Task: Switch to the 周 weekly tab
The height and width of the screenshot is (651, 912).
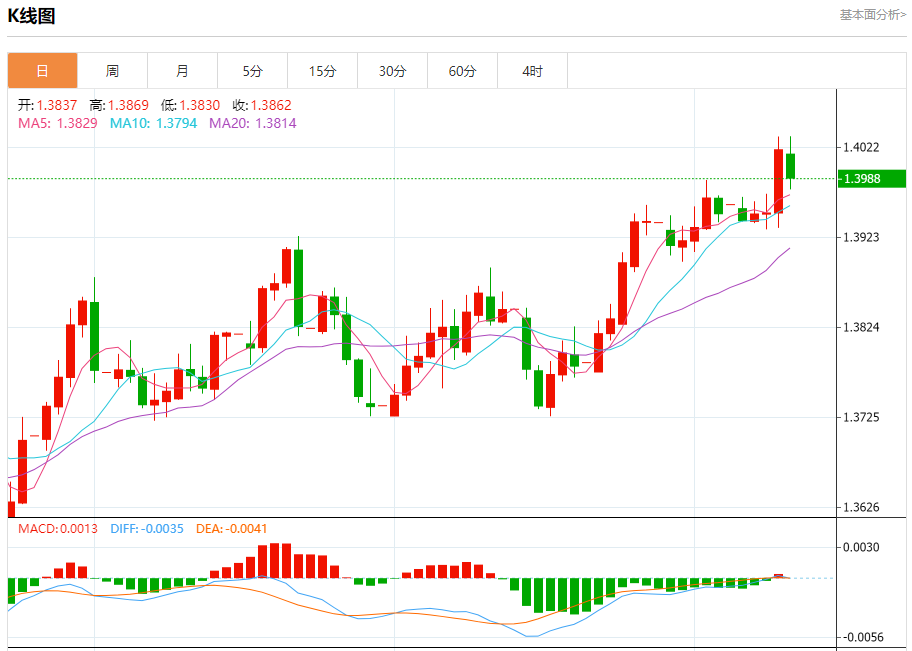Action: click(x=112, y=71)
